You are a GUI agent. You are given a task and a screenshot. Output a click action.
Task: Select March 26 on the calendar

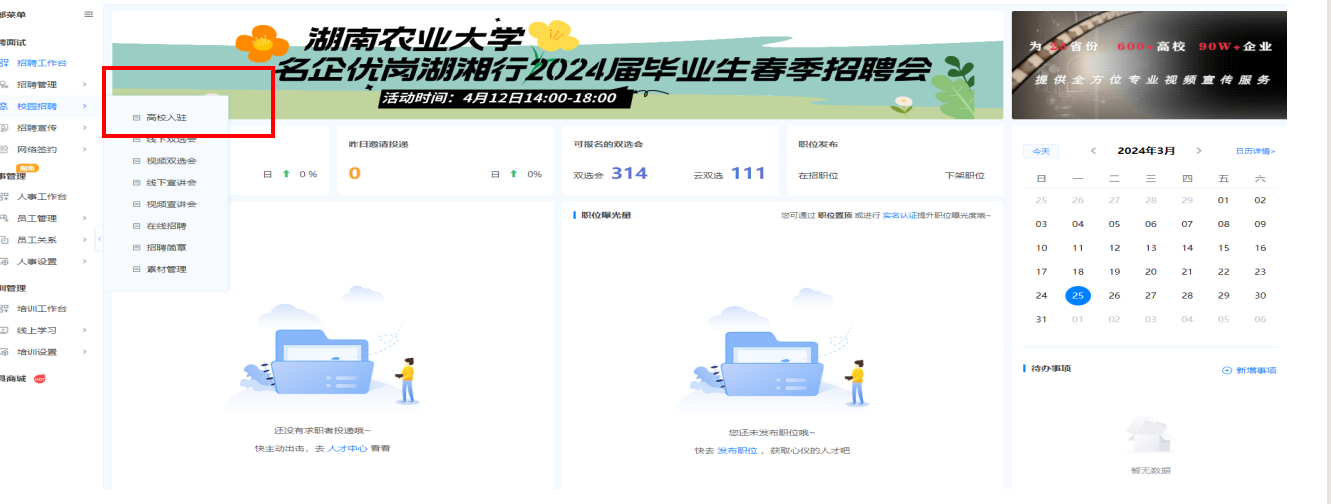pyautogui.click(x=1114, y=296)
